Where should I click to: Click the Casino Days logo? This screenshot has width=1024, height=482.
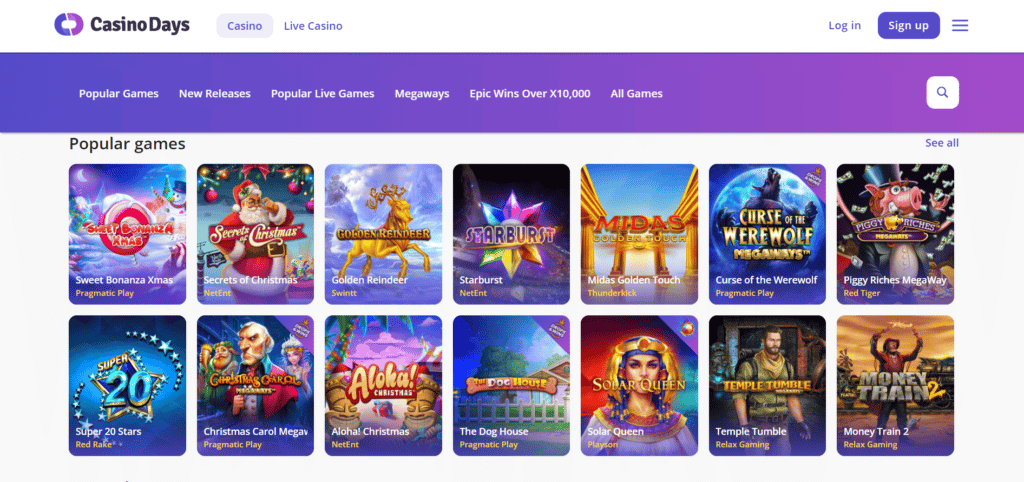tap(121, 25)
